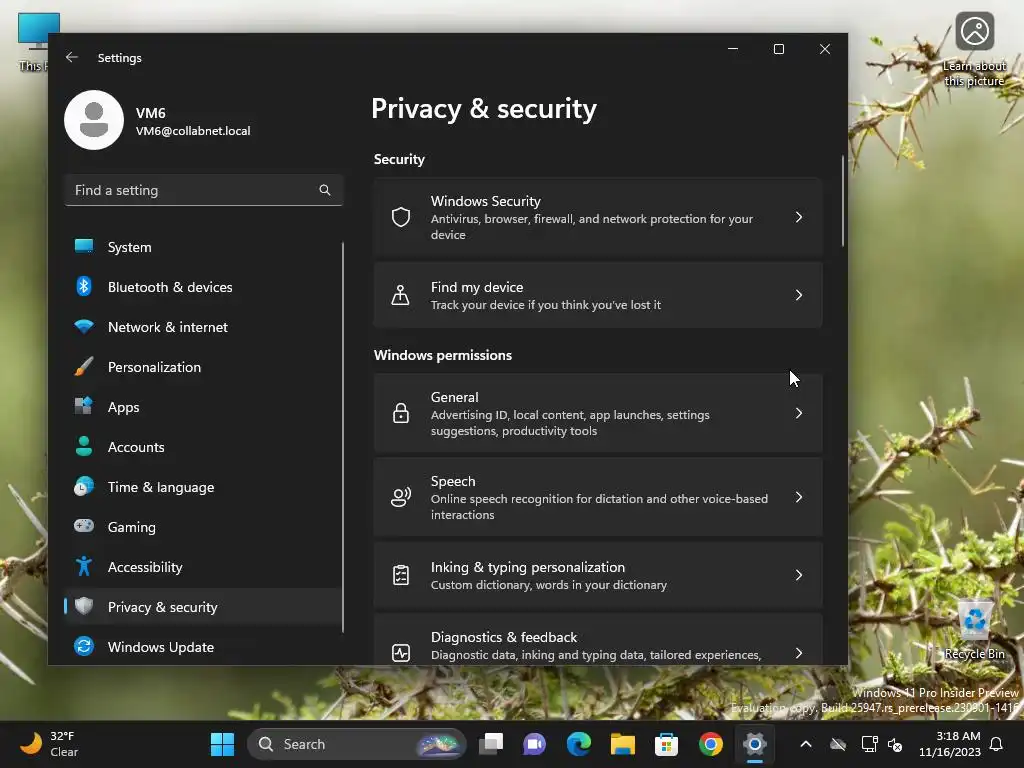
Task: Open the notification bell in taskbar
Action: [996, 744]
